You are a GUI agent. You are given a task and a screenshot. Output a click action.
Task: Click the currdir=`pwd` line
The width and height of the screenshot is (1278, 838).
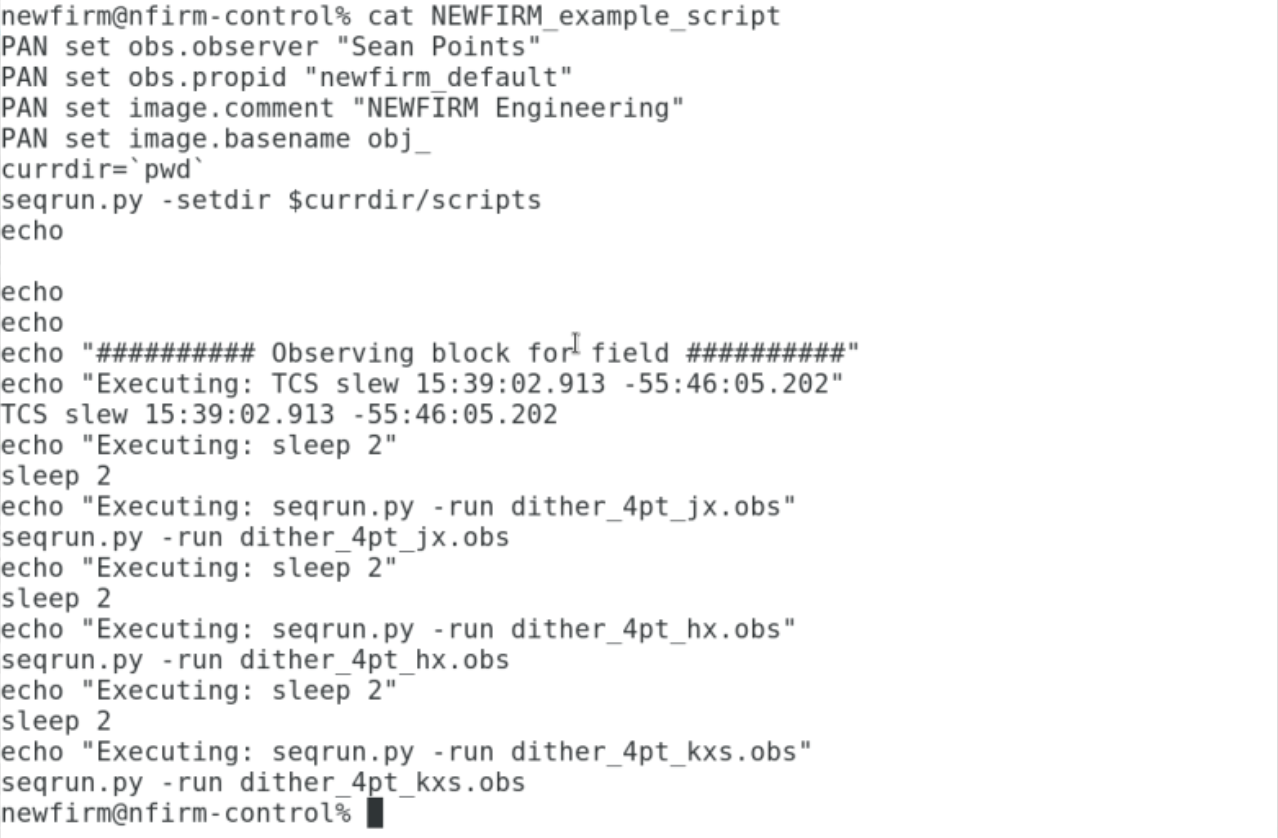pos(103,169)
